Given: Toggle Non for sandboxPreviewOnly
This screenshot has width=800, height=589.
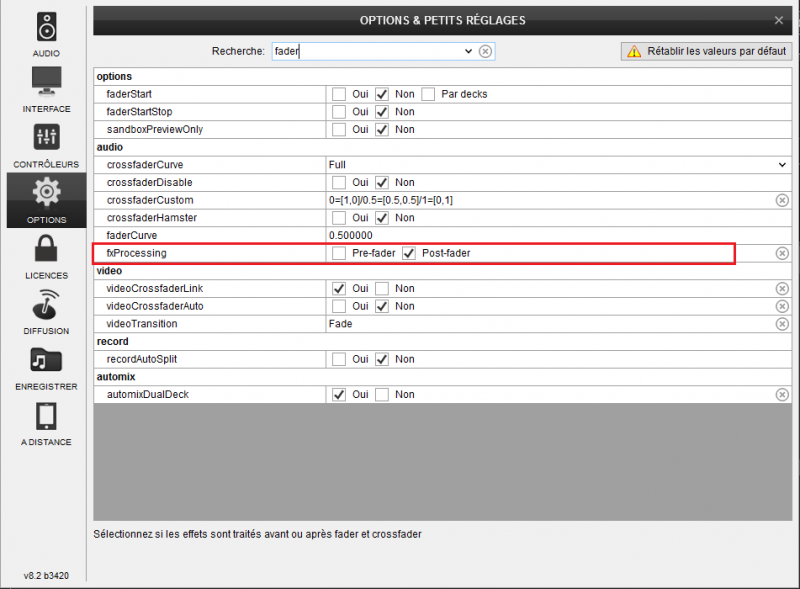Looking at the screenshot, I should [382, 130].
